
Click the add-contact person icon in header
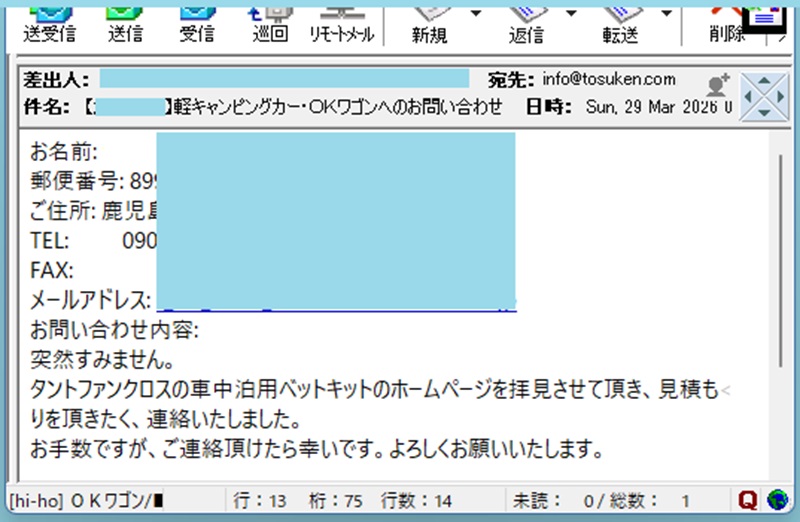(717, 86)
